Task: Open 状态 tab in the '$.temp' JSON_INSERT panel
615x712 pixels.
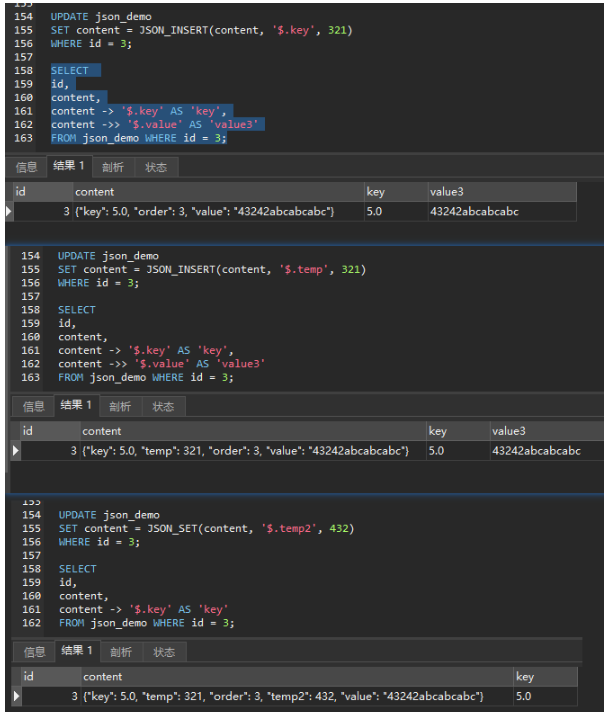Action: click(x=163, y=406)
